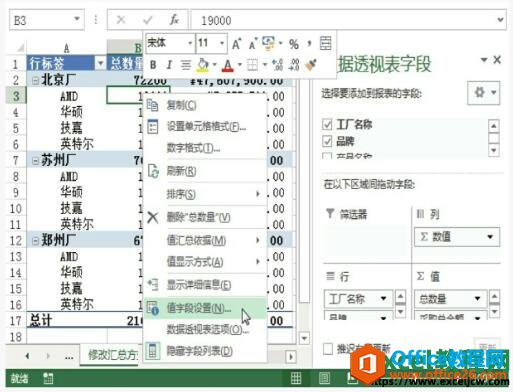Click the pivot fields gear tools icon
This screenshot has height=392, width=513.
pos(483,92)
